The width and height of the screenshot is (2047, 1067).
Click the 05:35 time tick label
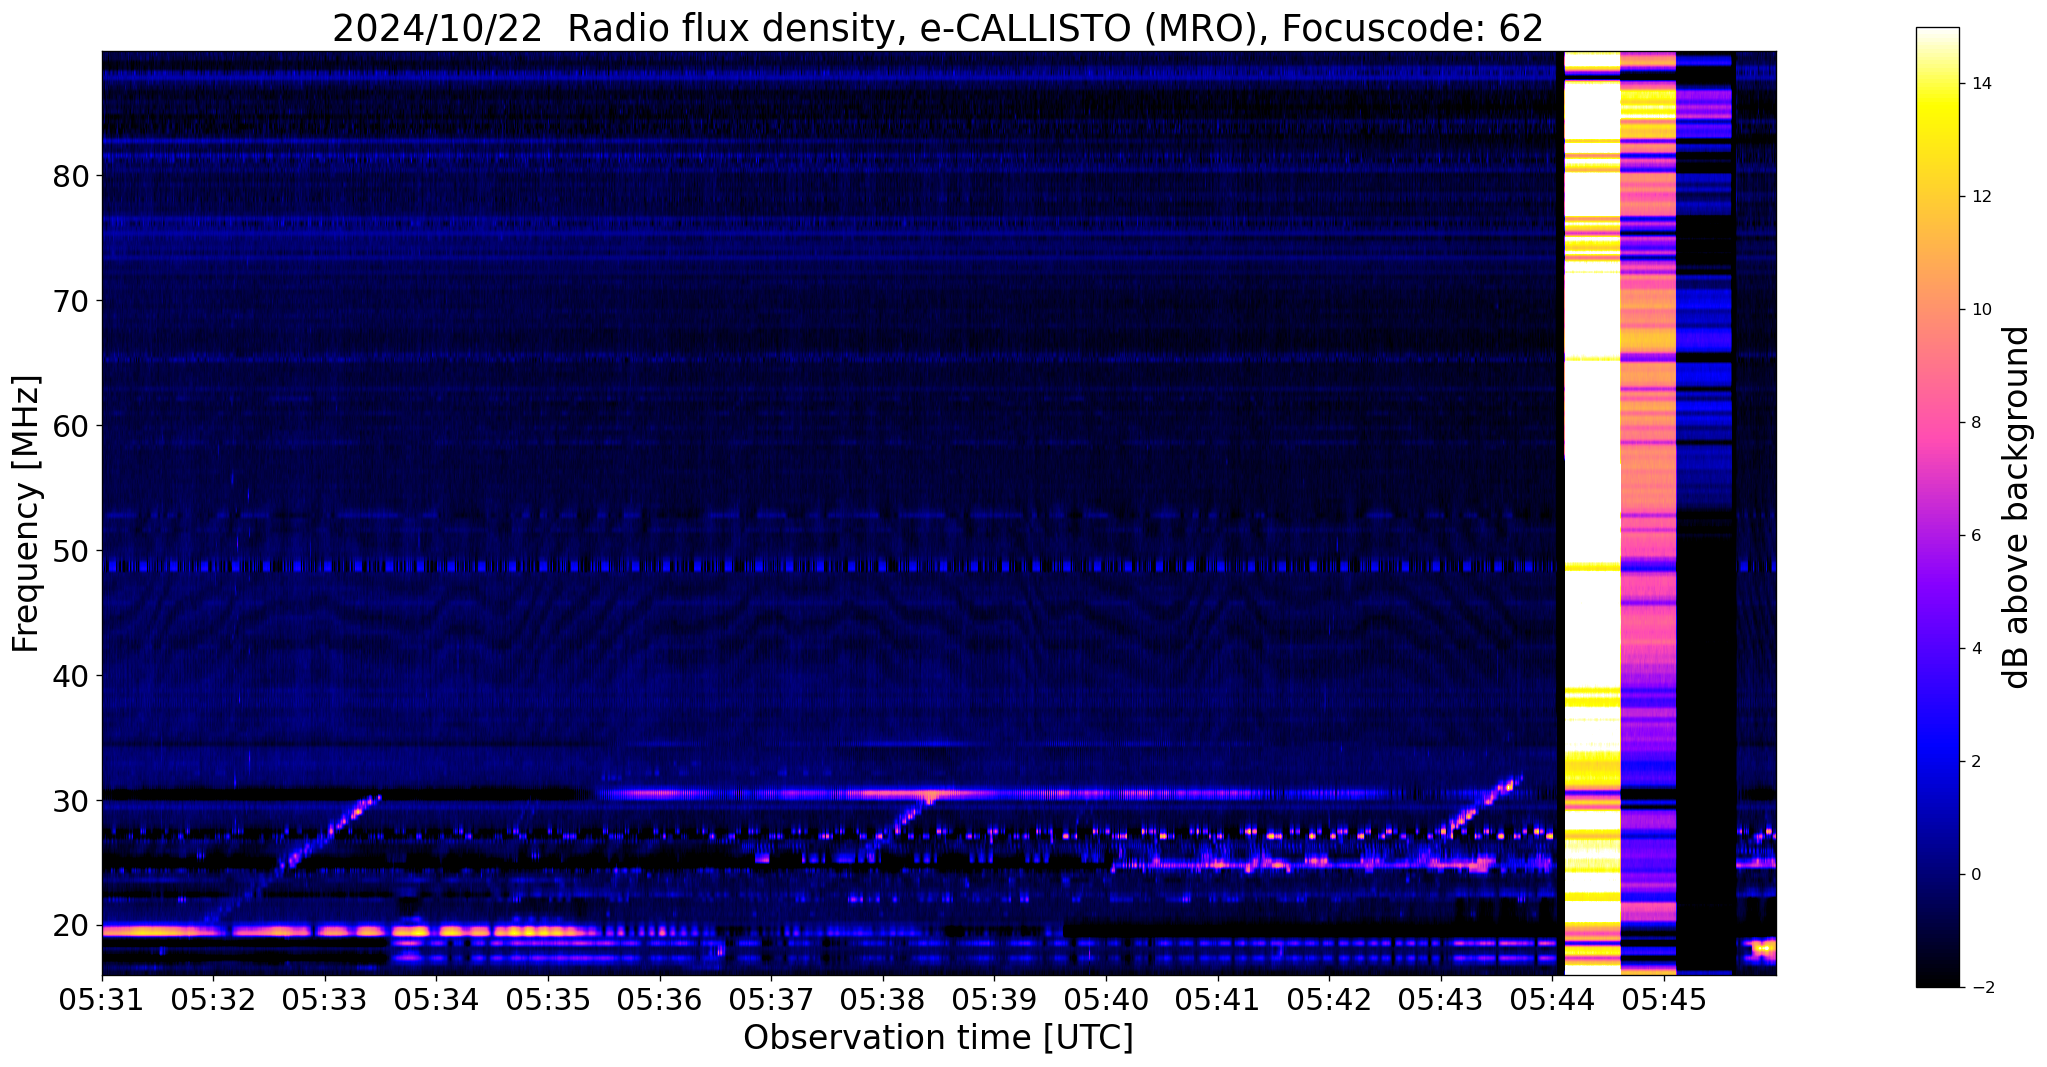(x=548, y=1000)
